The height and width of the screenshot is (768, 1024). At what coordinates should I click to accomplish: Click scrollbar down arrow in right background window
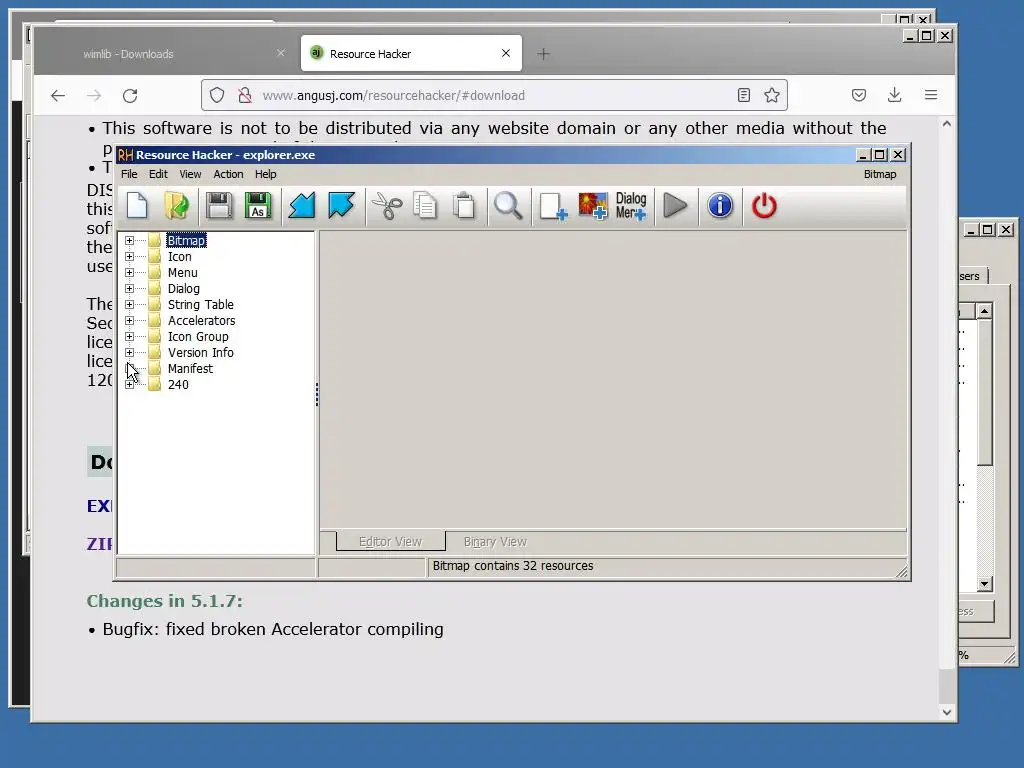(984, 584)
